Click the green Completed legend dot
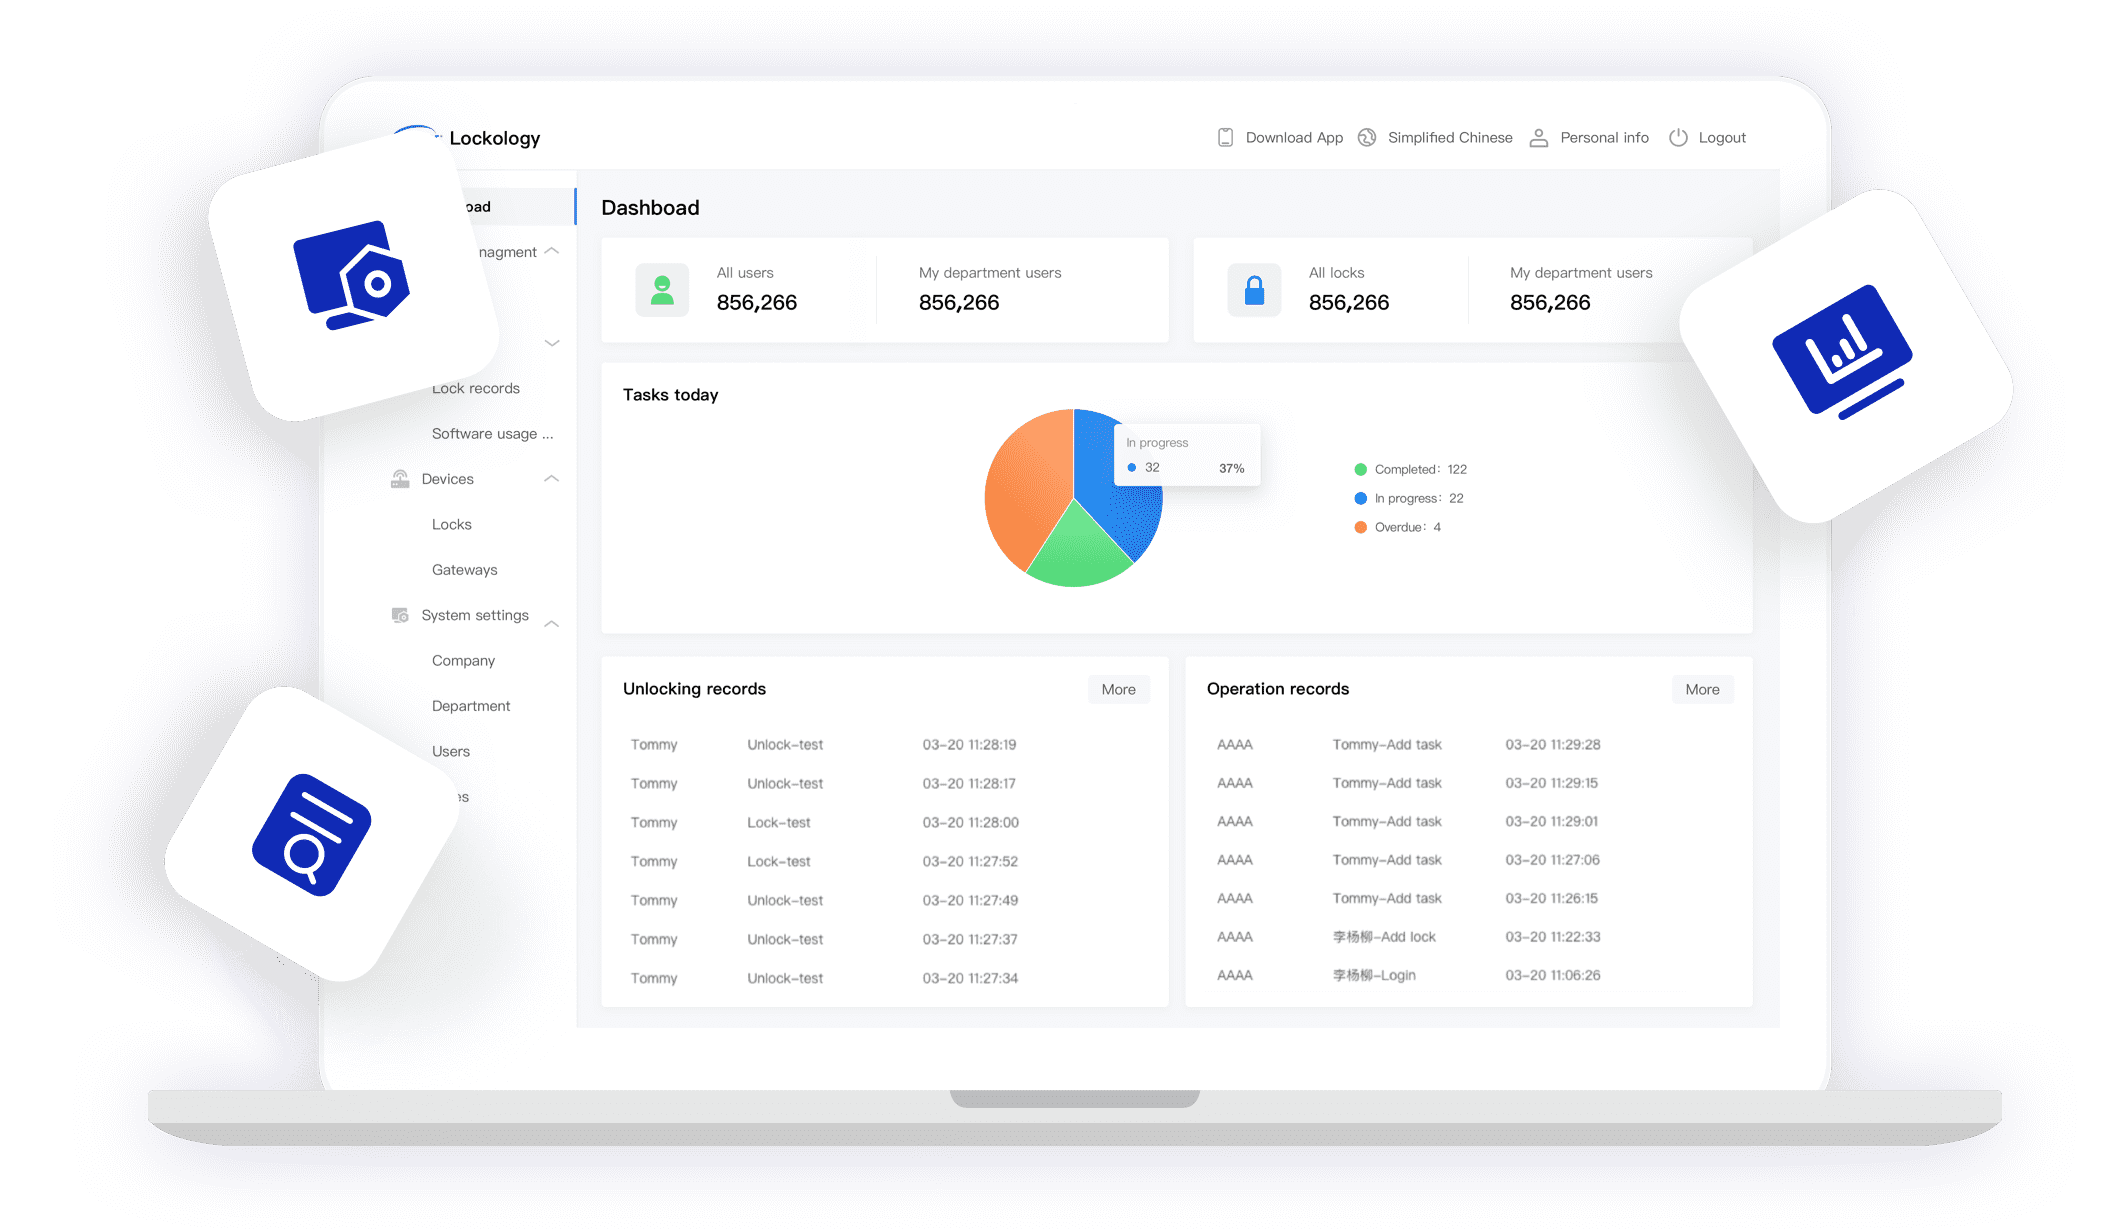The image size is (2118, 1230). [x=1360, y=469]
